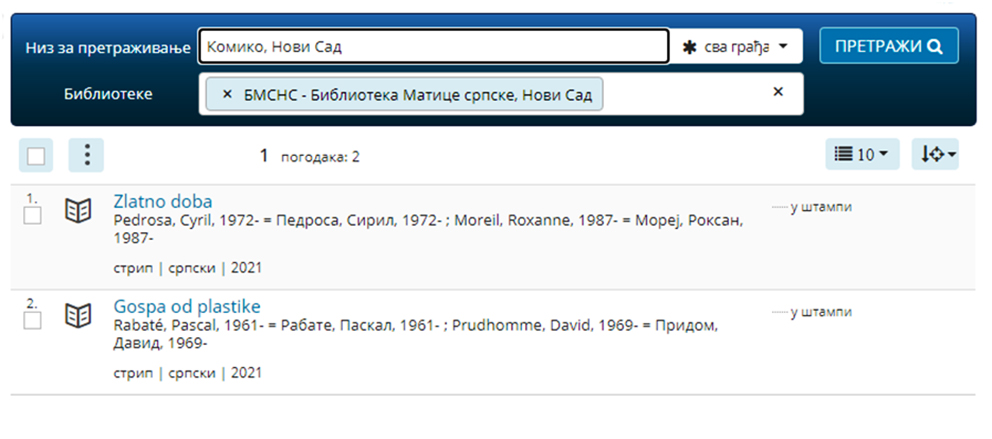Click у штампи status for Zlatno doba
This screenshot has width=992, height=439.
point(821,207)
